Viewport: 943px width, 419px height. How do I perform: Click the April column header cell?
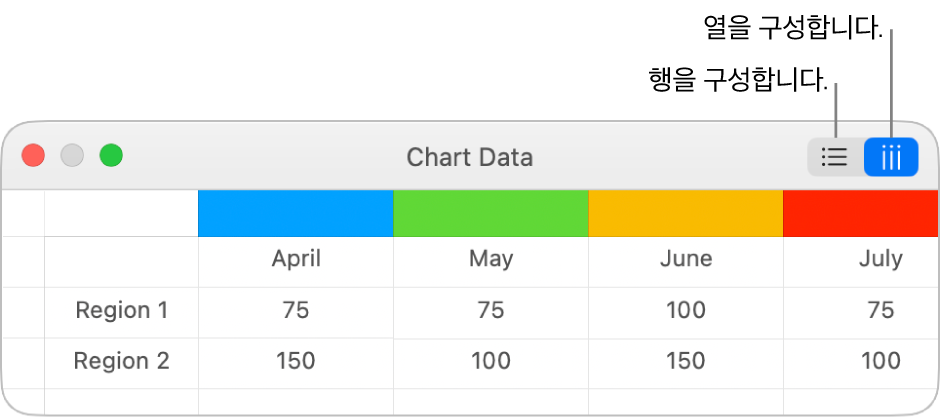(x=296, y=260)
